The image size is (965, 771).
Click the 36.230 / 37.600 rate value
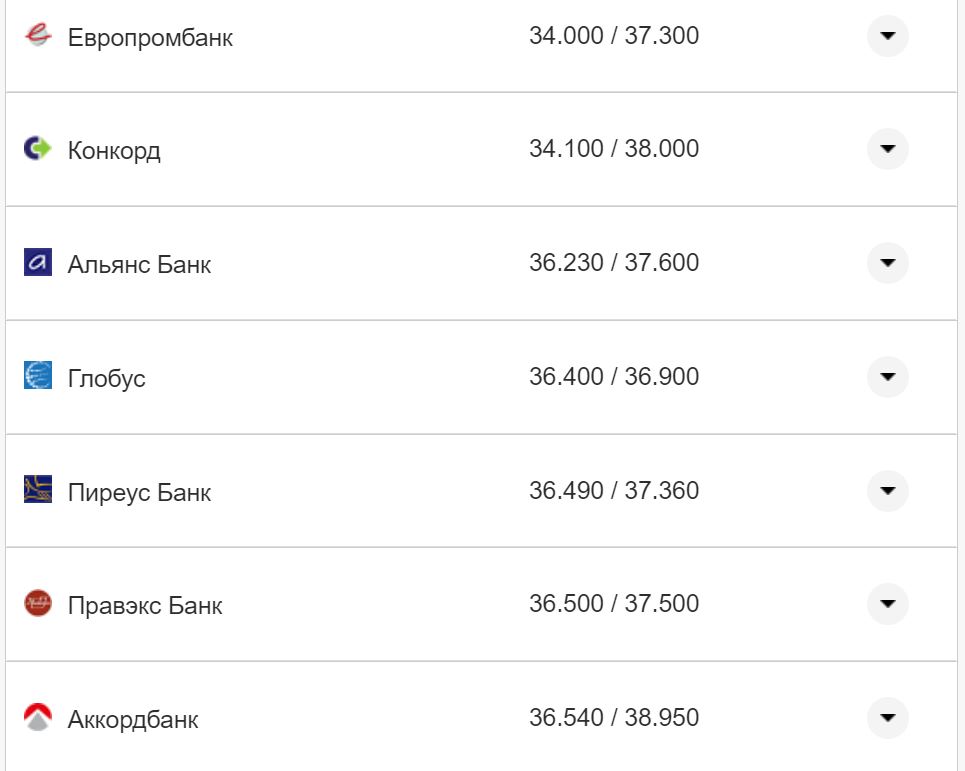tap(613, 263)
